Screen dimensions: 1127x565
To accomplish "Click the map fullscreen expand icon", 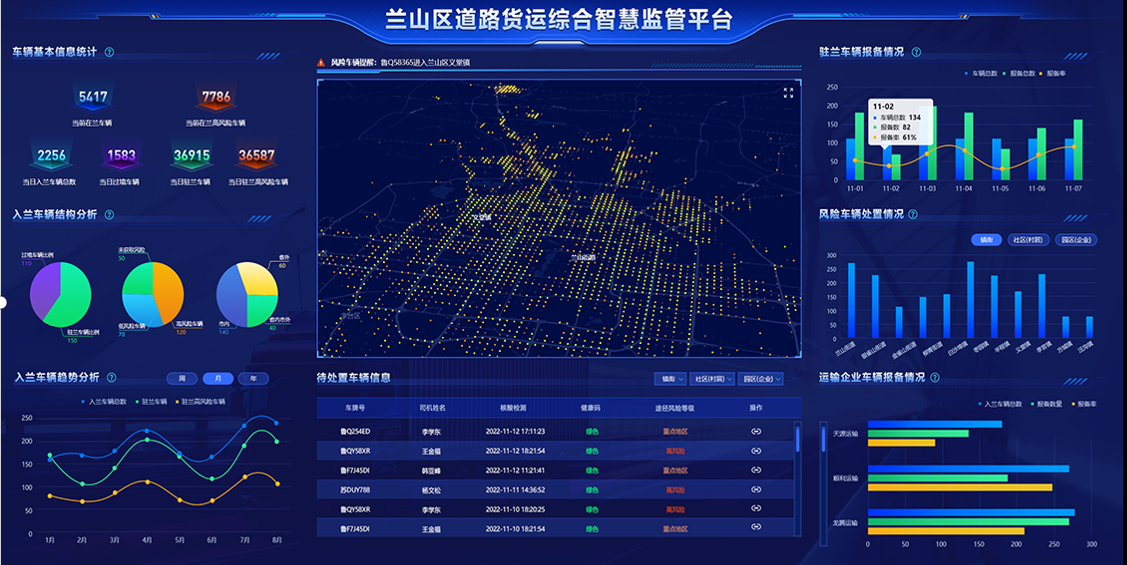I will (788, 93).
